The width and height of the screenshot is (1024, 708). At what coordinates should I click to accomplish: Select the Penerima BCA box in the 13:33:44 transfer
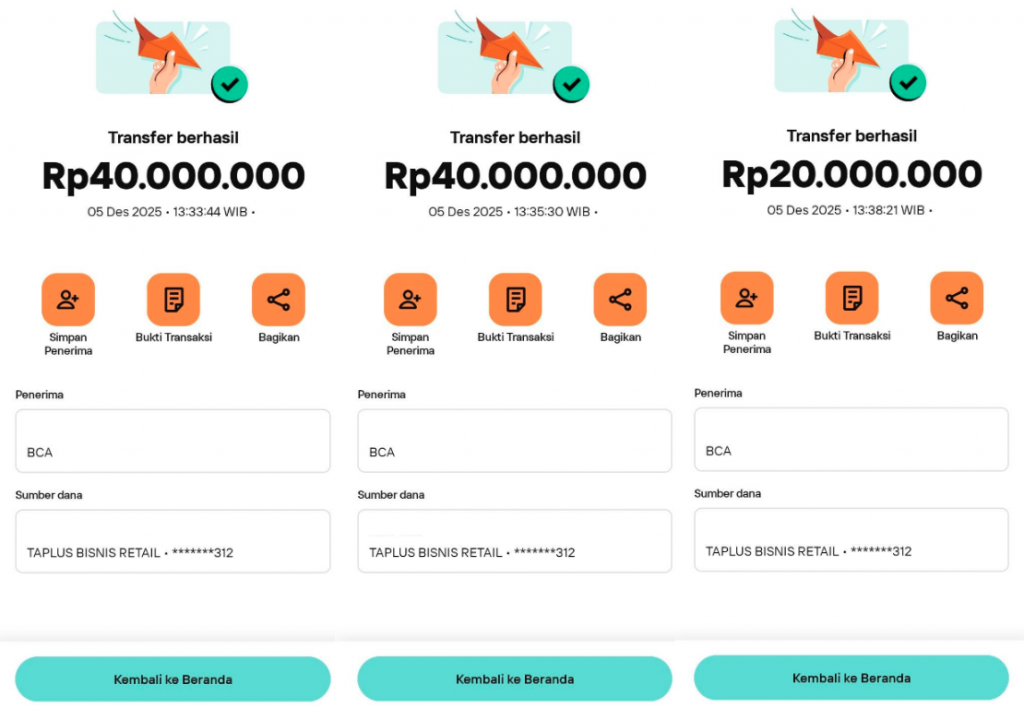[x=172, y=441]
